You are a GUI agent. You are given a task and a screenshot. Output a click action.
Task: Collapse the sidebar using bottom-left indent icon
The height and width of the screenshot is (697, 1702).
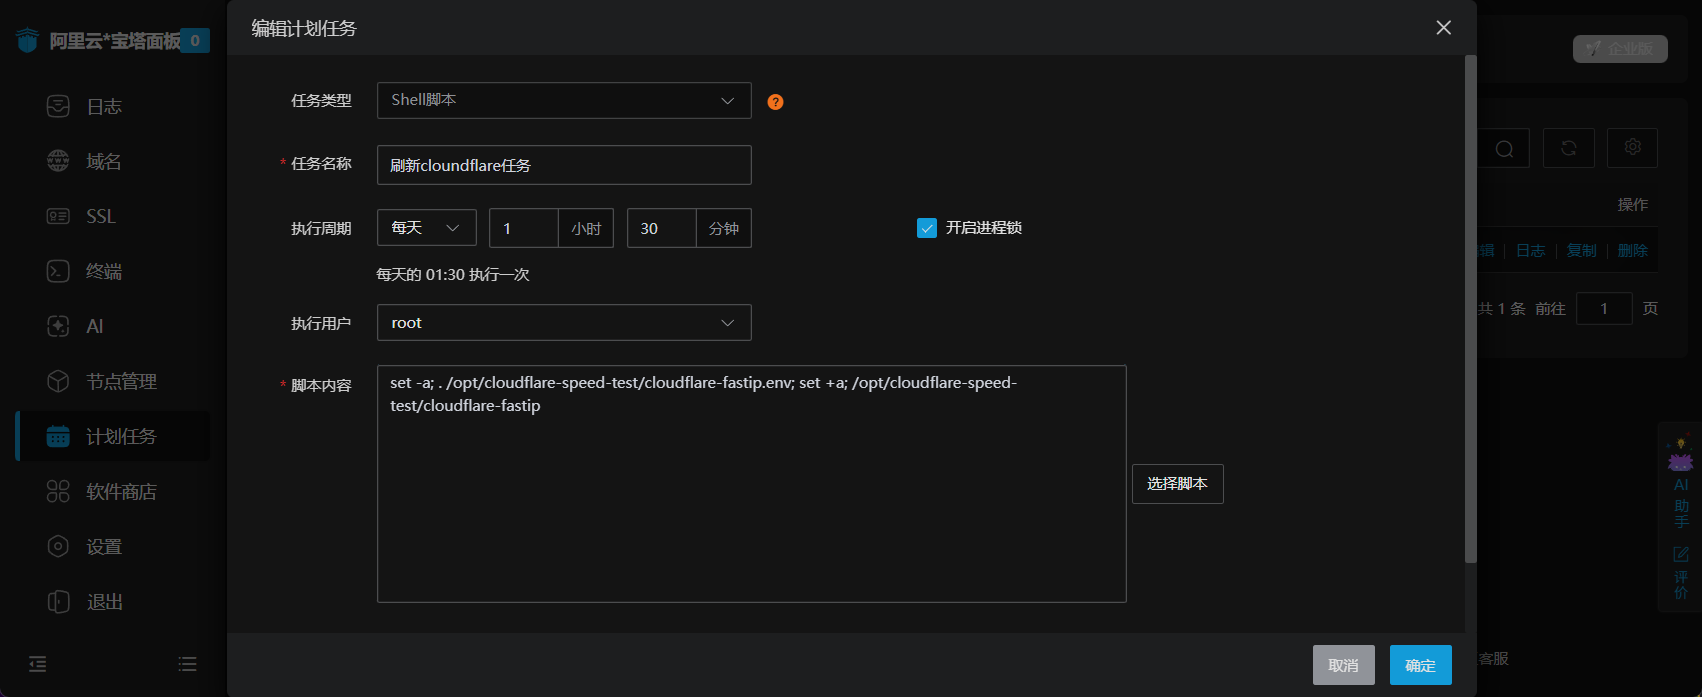[38, 664]
